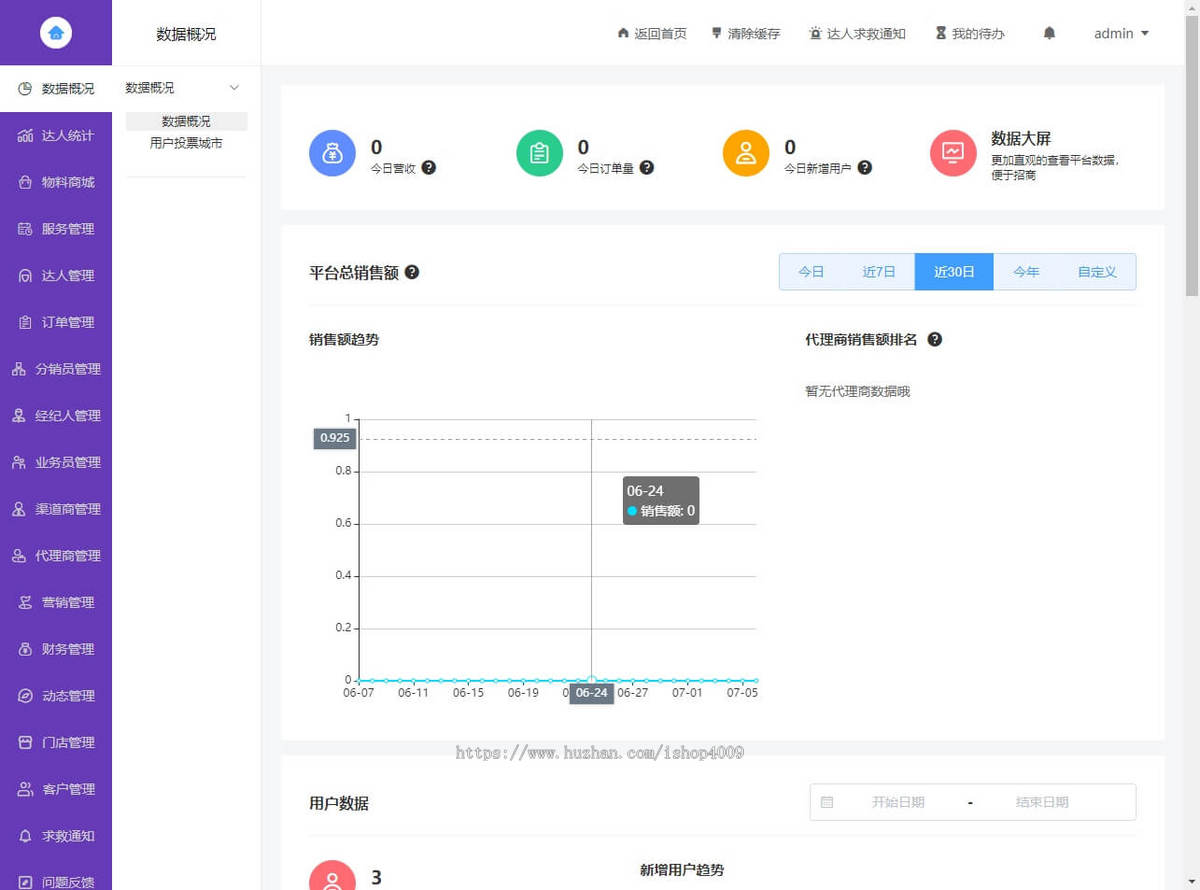Click the help icon next to 今日订单量

click(x=647, y=167)
